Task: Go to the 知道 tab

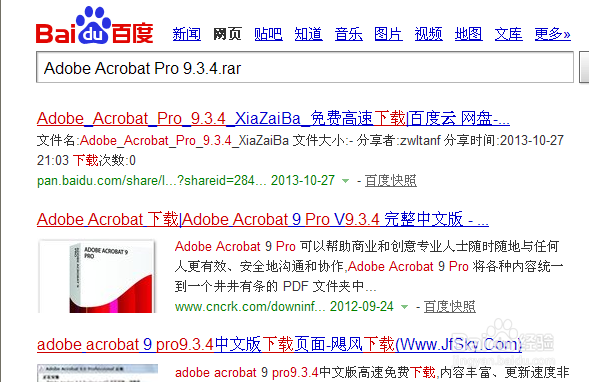Action: [x=308, y=34]
